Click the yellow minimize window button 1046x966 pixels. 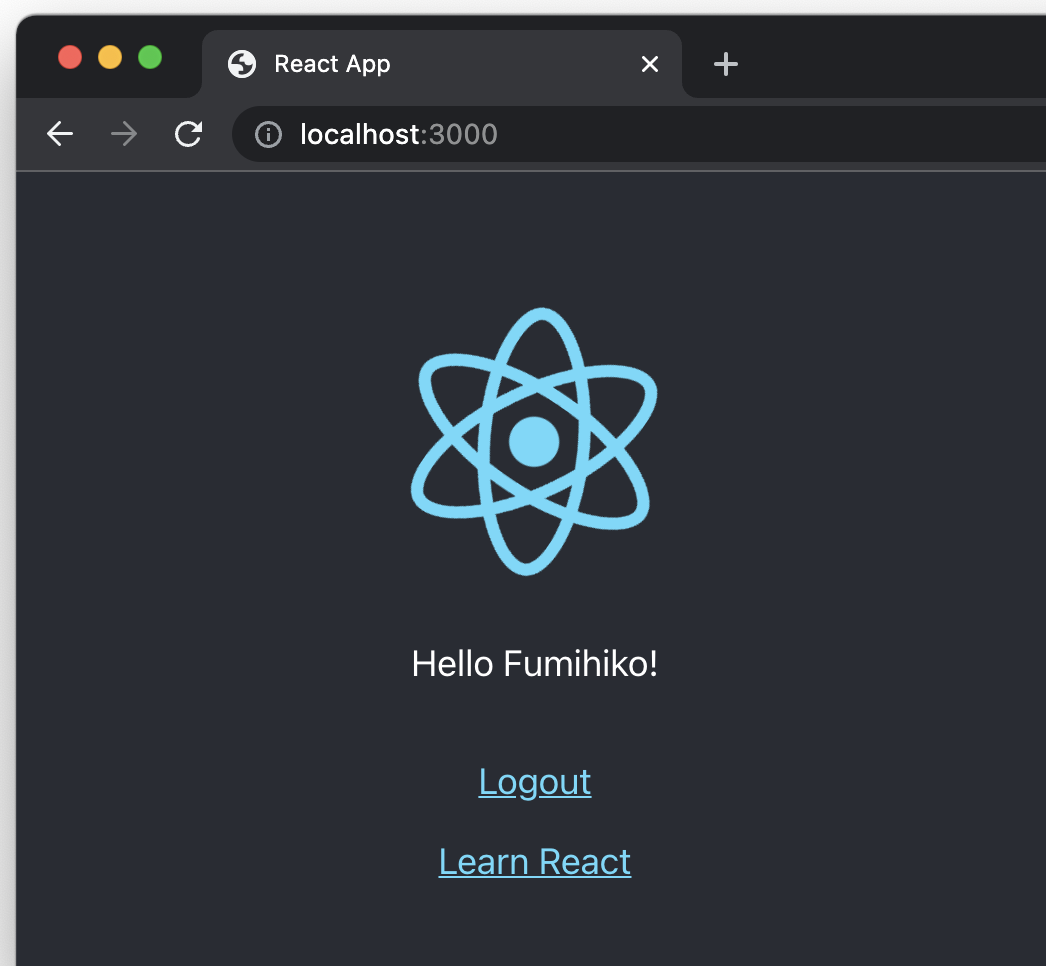click(x=110, y=57)
